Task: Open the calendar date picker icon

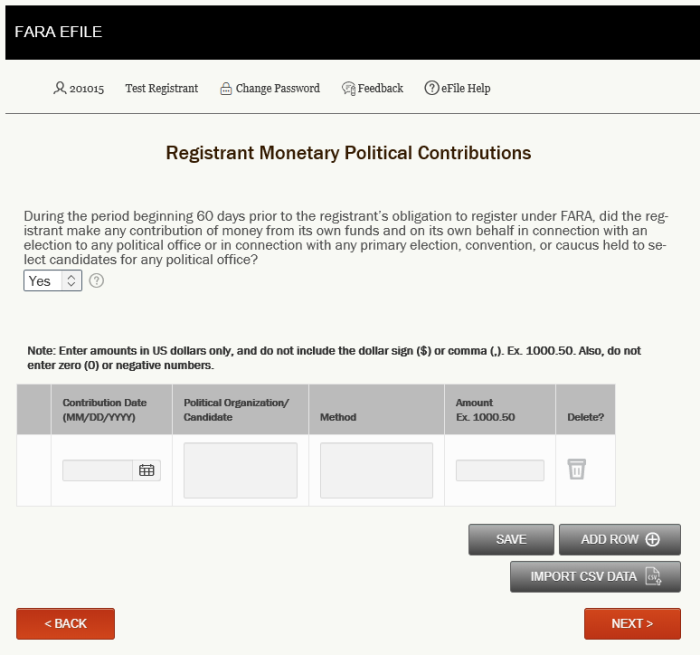Action: click(x=146, y=470)
